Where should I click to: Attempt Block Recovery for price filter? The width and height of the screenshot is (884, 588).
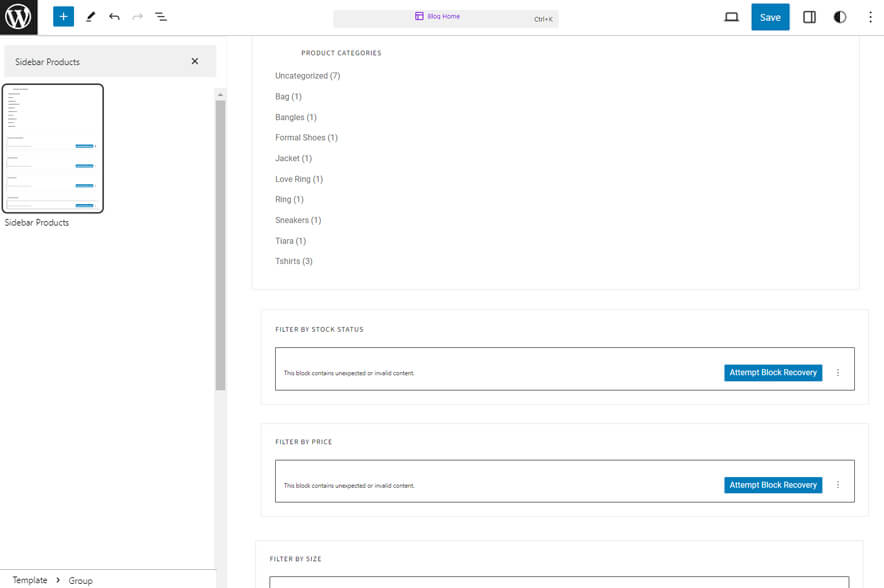point(773,485)
